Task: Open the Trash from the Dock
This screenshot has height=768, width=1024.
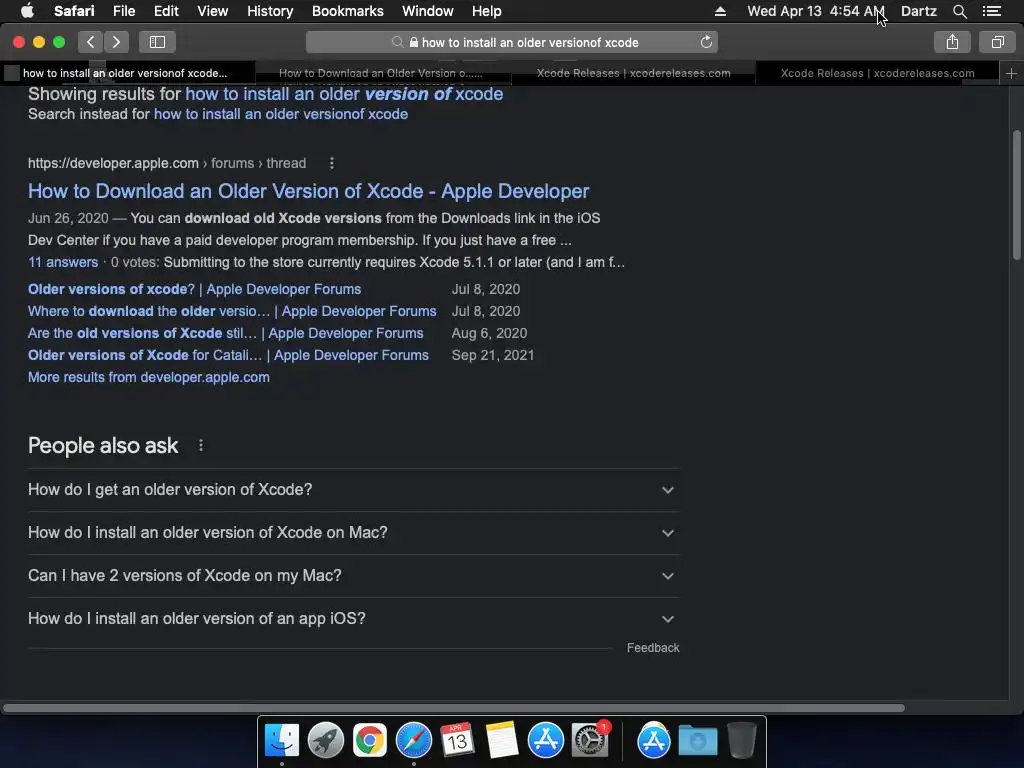Action: tap(741, 741)
